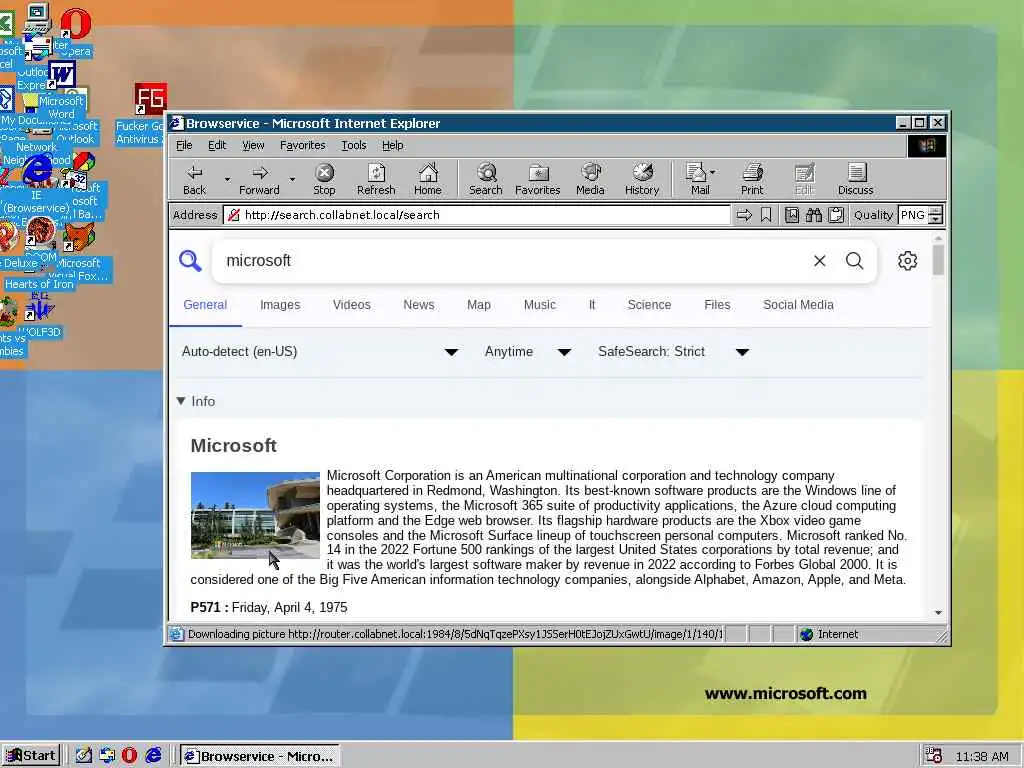Decrease Quality value with down spinner
This screenshot has height=768, width=1024.
coord(935,219)
